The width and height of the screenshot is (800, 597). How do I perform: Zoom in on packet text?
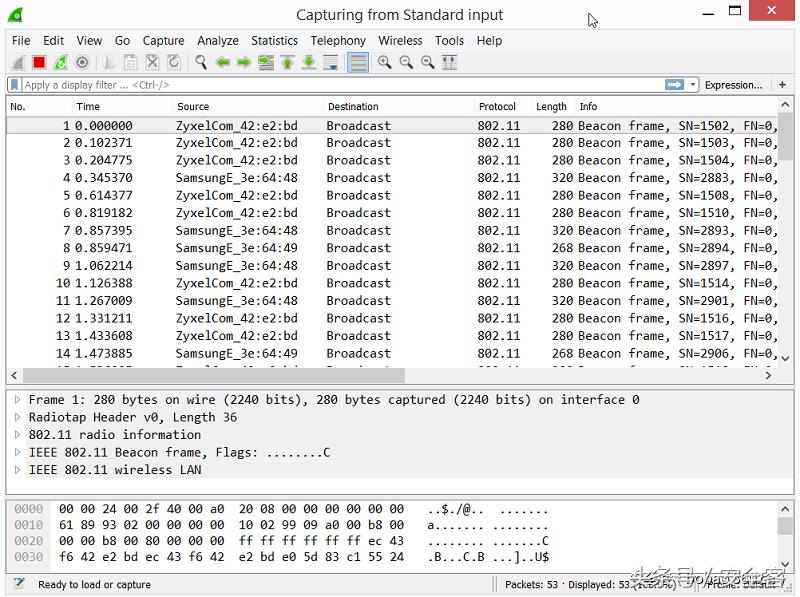point(384,62)
